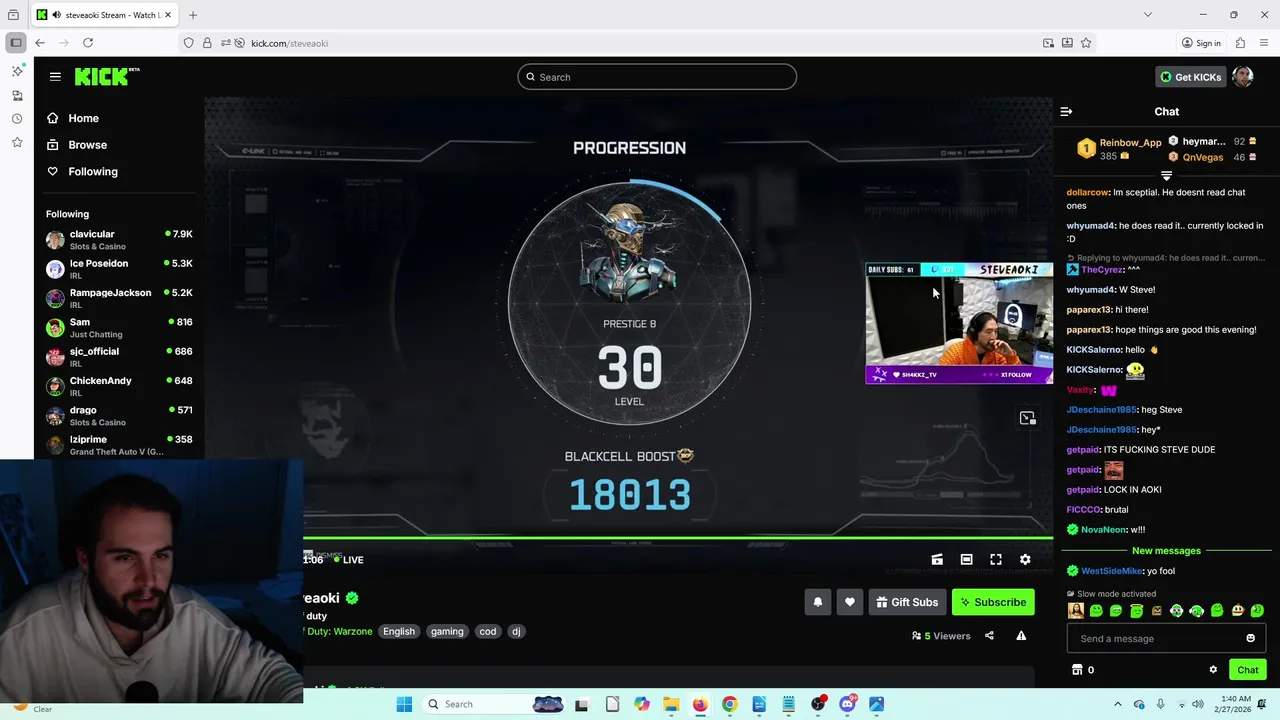Open a new browser tab

point(193,15)
